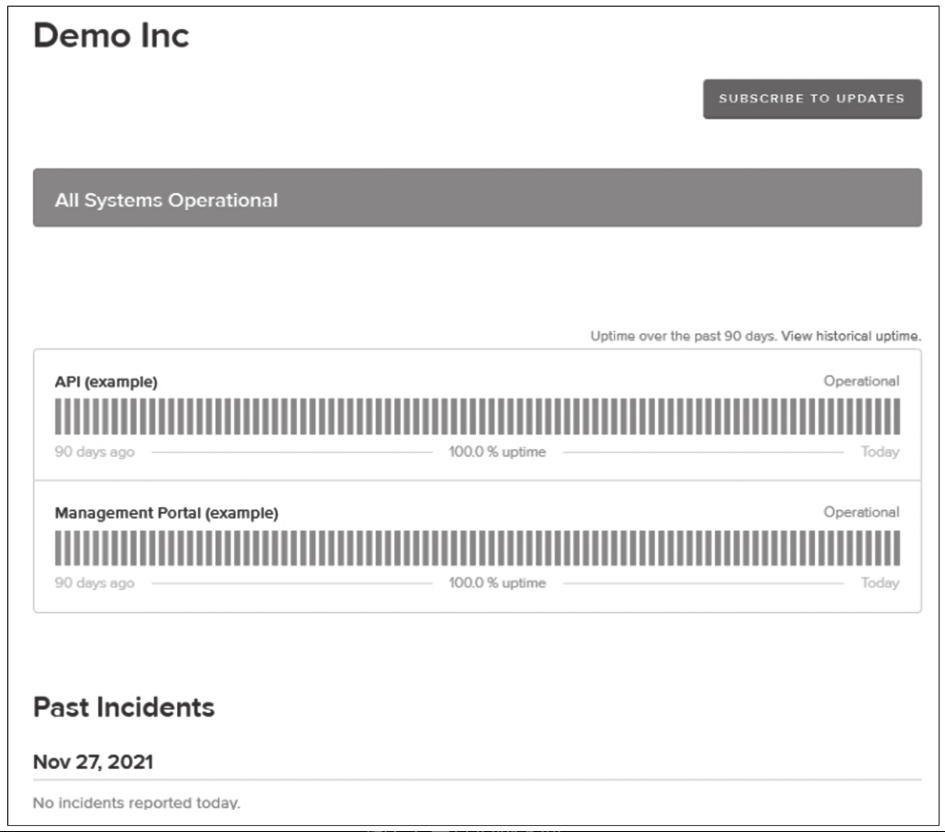Click the Subscribe to Updates button

pos(812,99)
